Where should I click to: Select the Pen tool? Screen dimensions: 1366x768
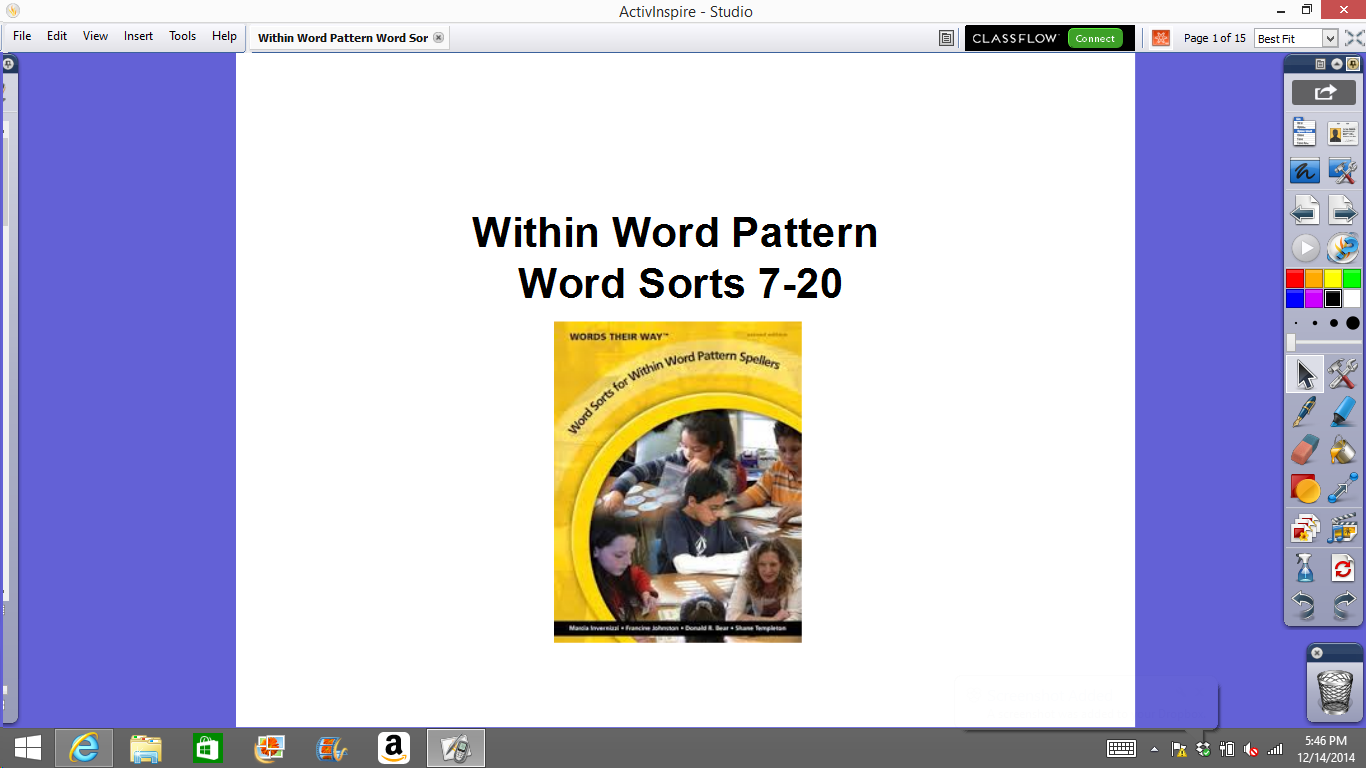point(1304,412)
